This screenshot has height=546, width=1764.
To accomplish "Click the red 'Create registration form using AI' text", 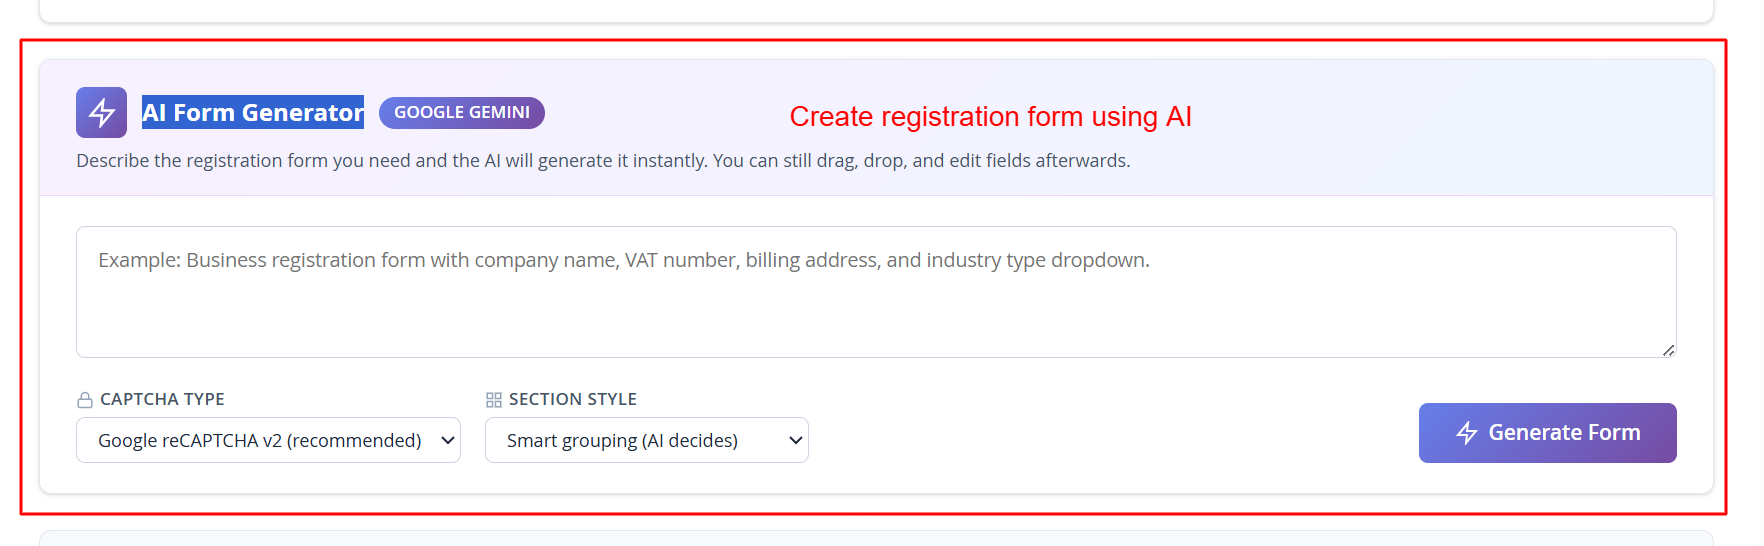I will click(990, 117).
